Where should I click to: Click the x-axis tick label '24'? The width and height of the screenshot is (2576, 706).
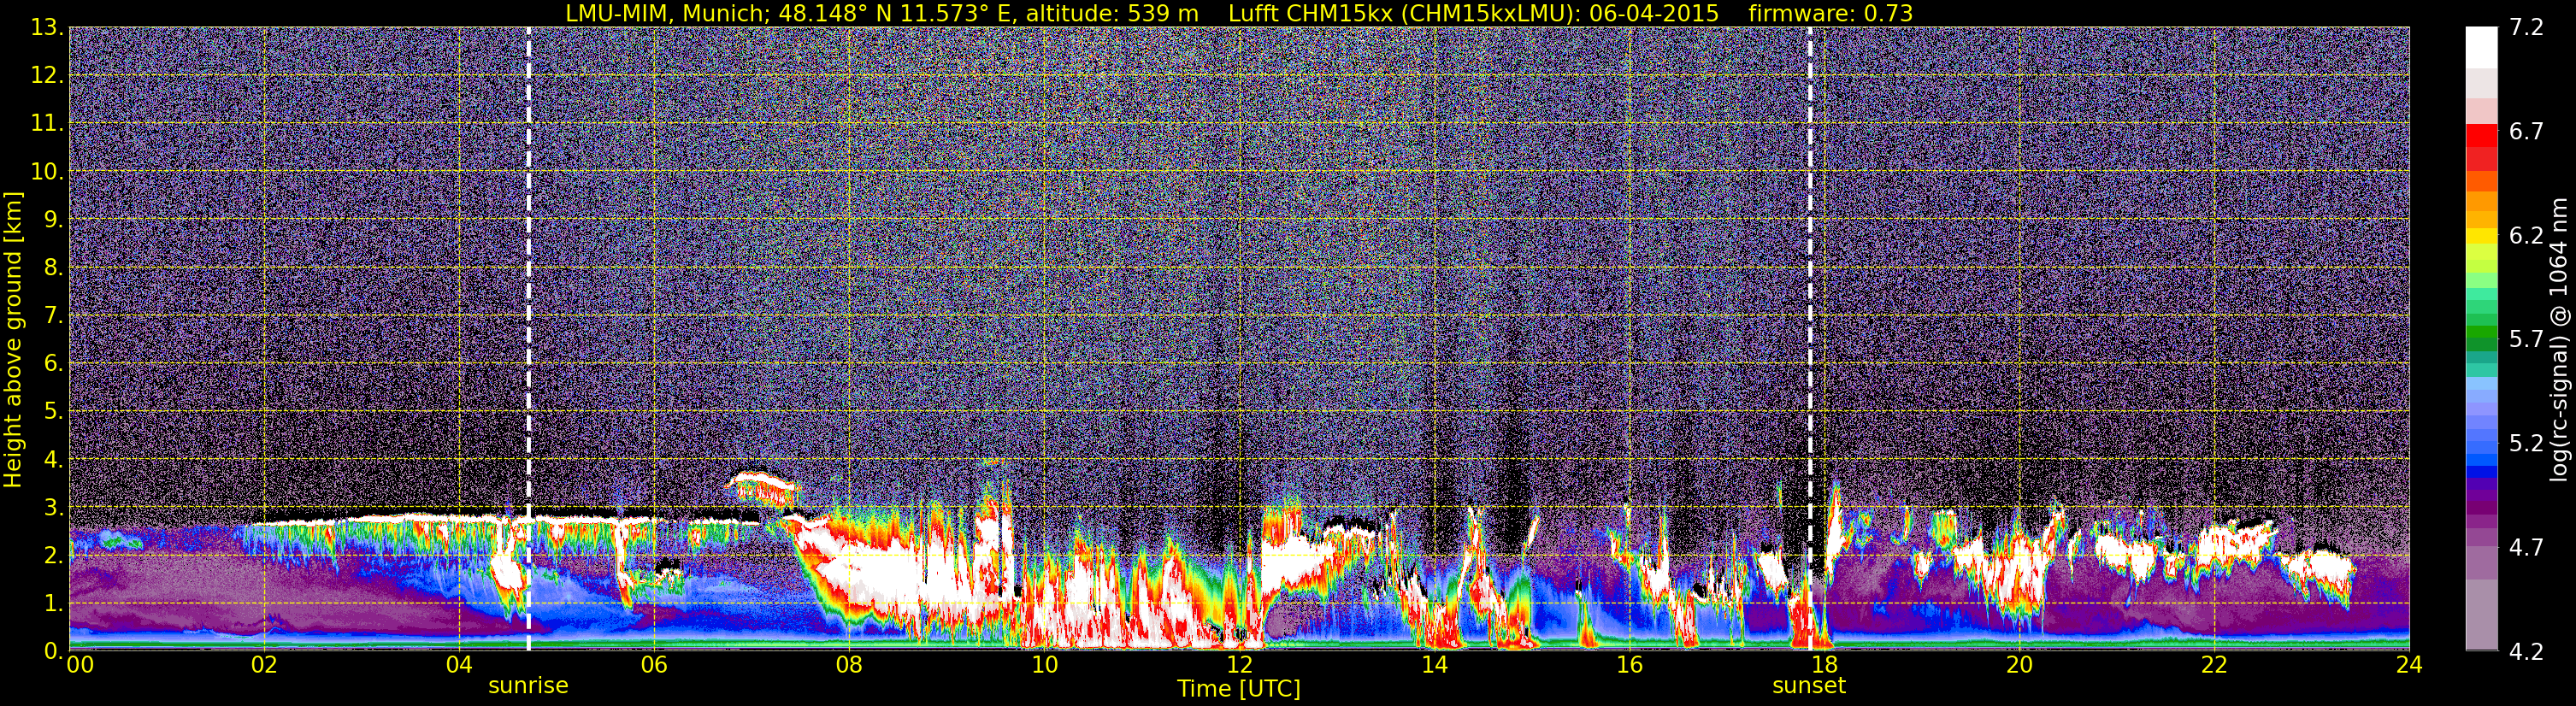[x=2409, y=665]
